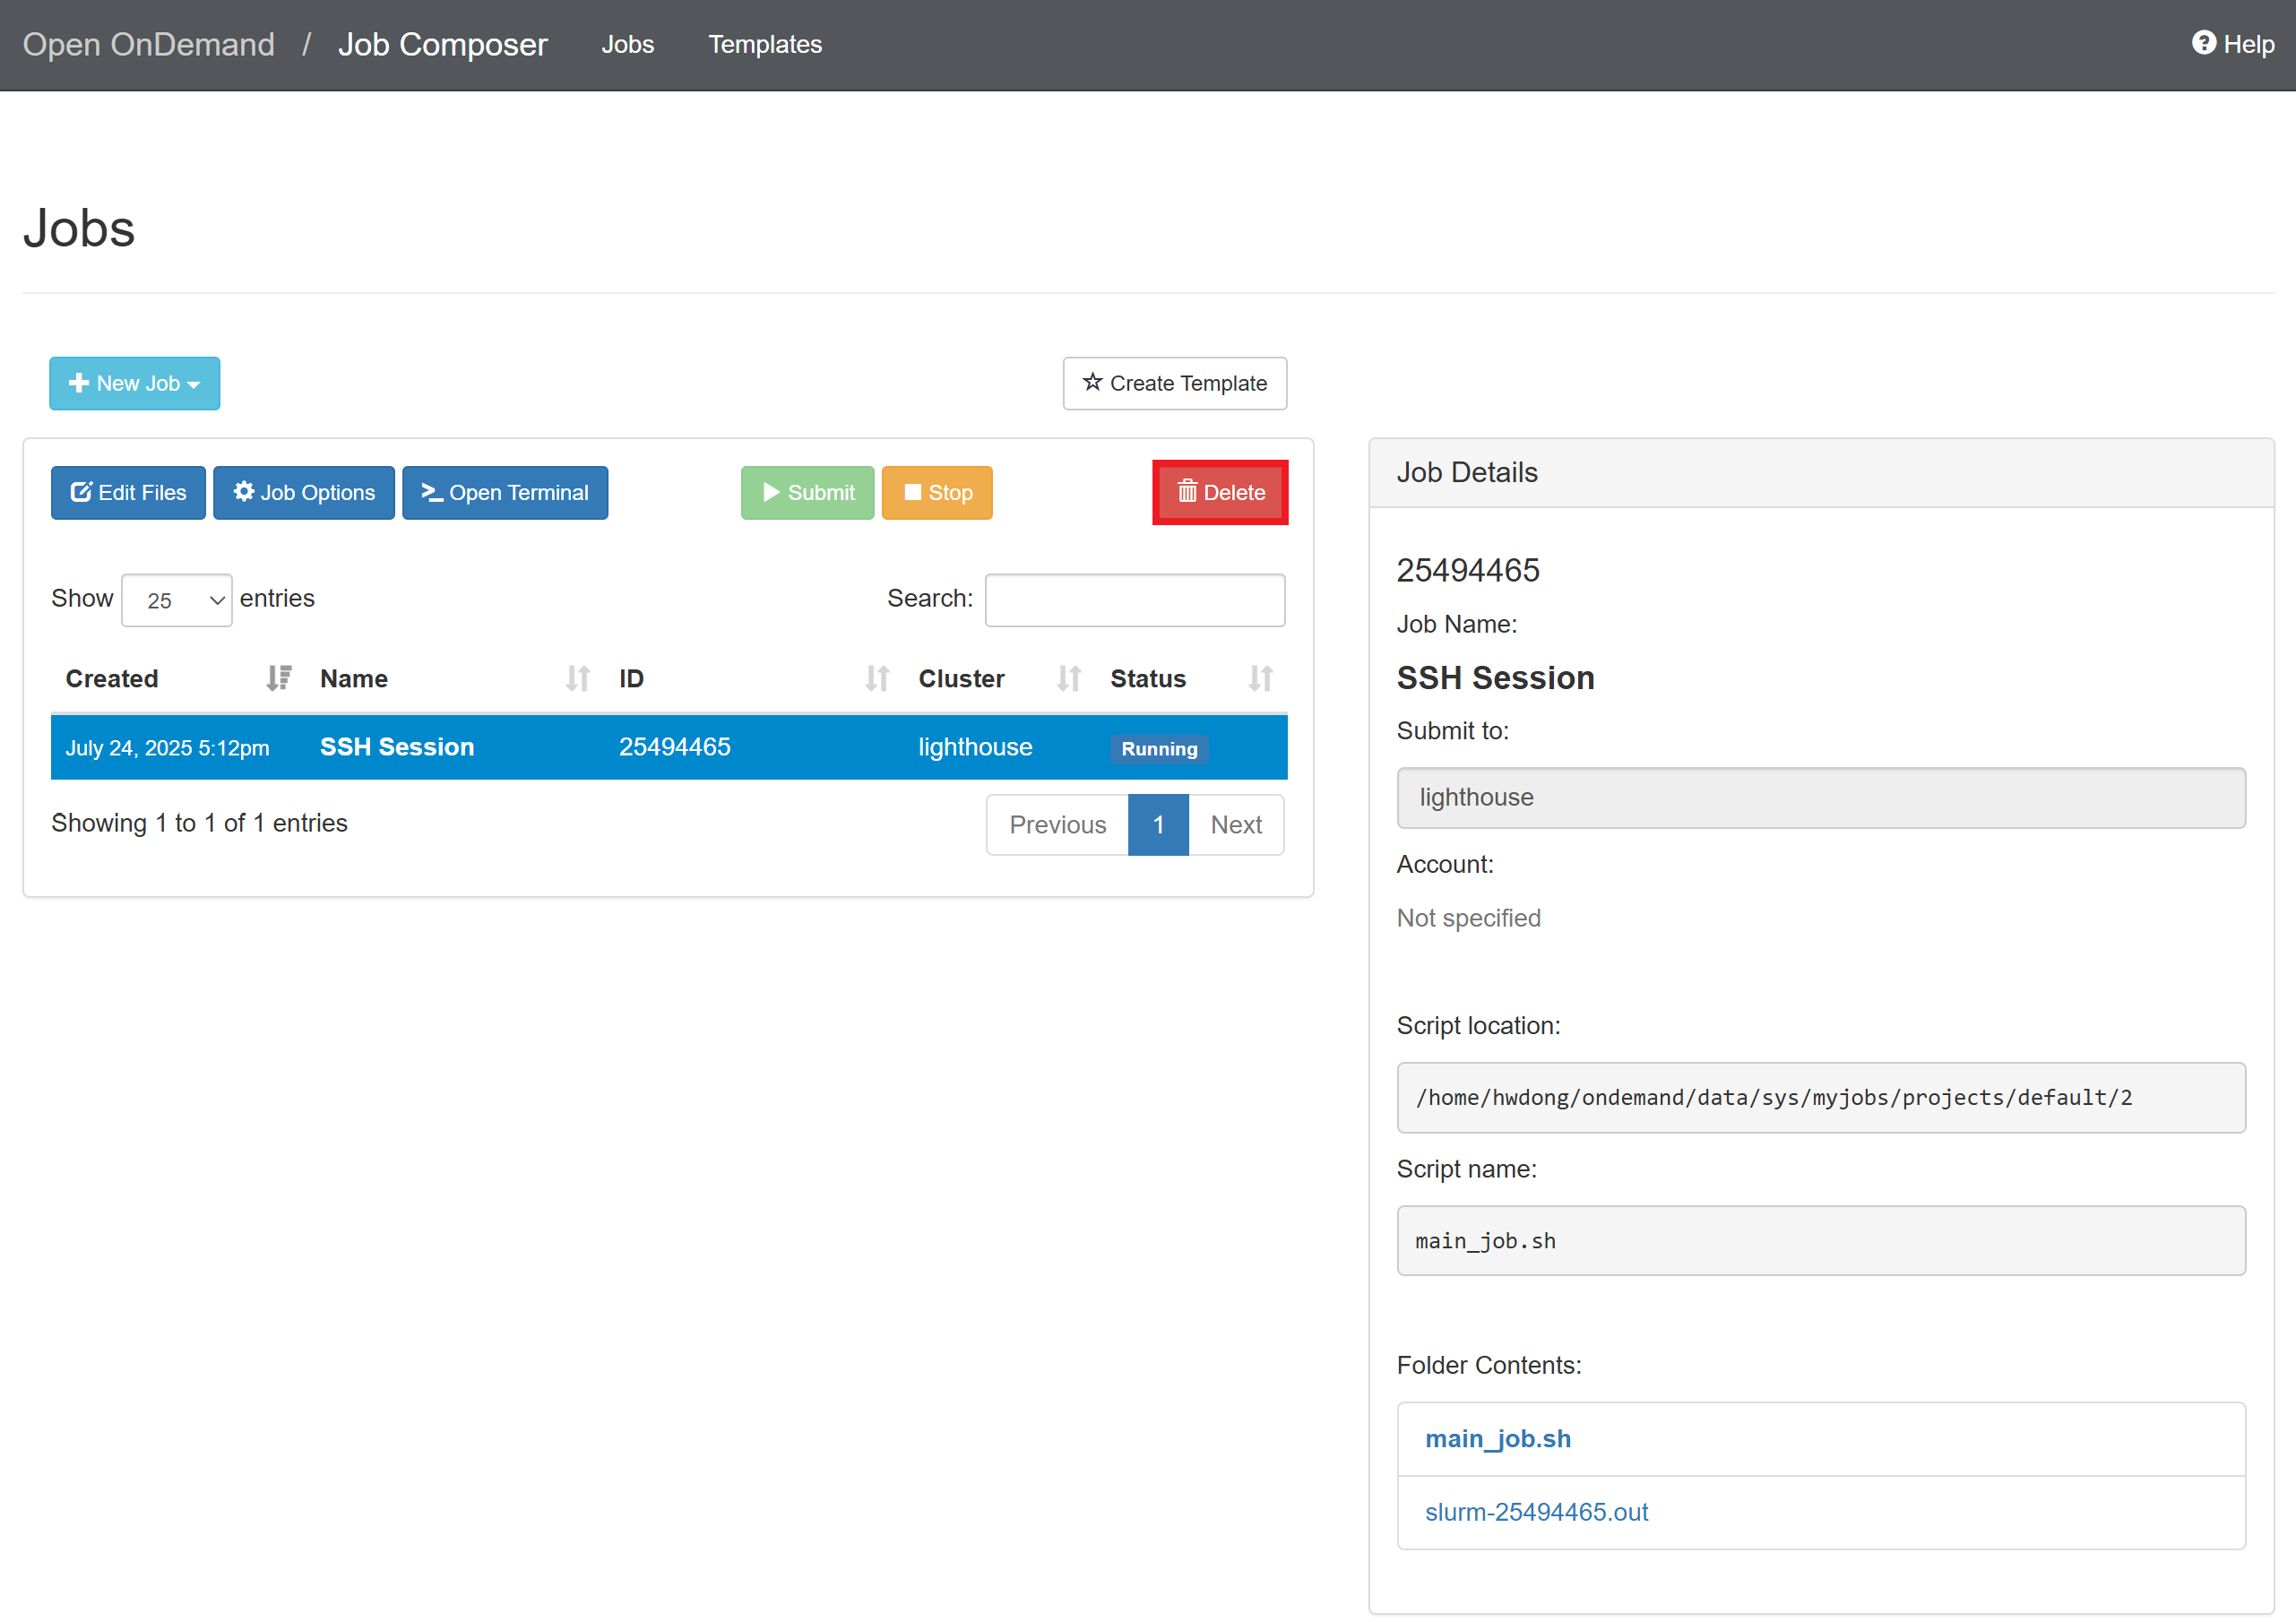
Task: Open the Jobs menu item in the navbar
Action: pyautogui.click(x=627, y=44)
